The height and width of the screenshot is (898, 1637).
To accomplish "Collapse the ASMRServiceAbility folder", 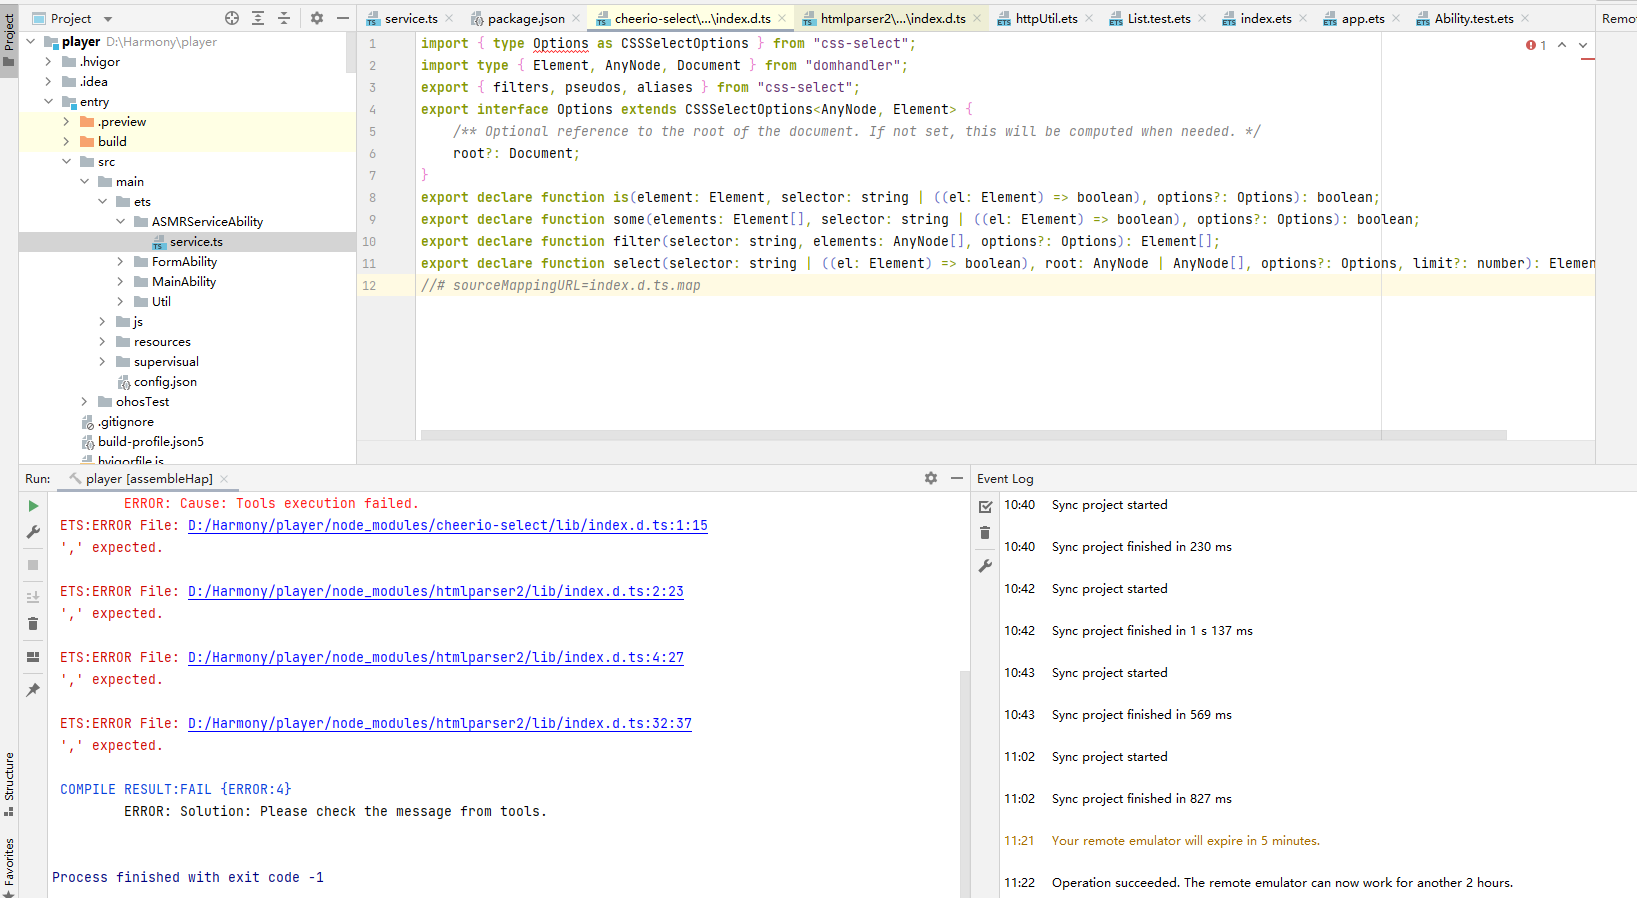I will pos(121,222).
